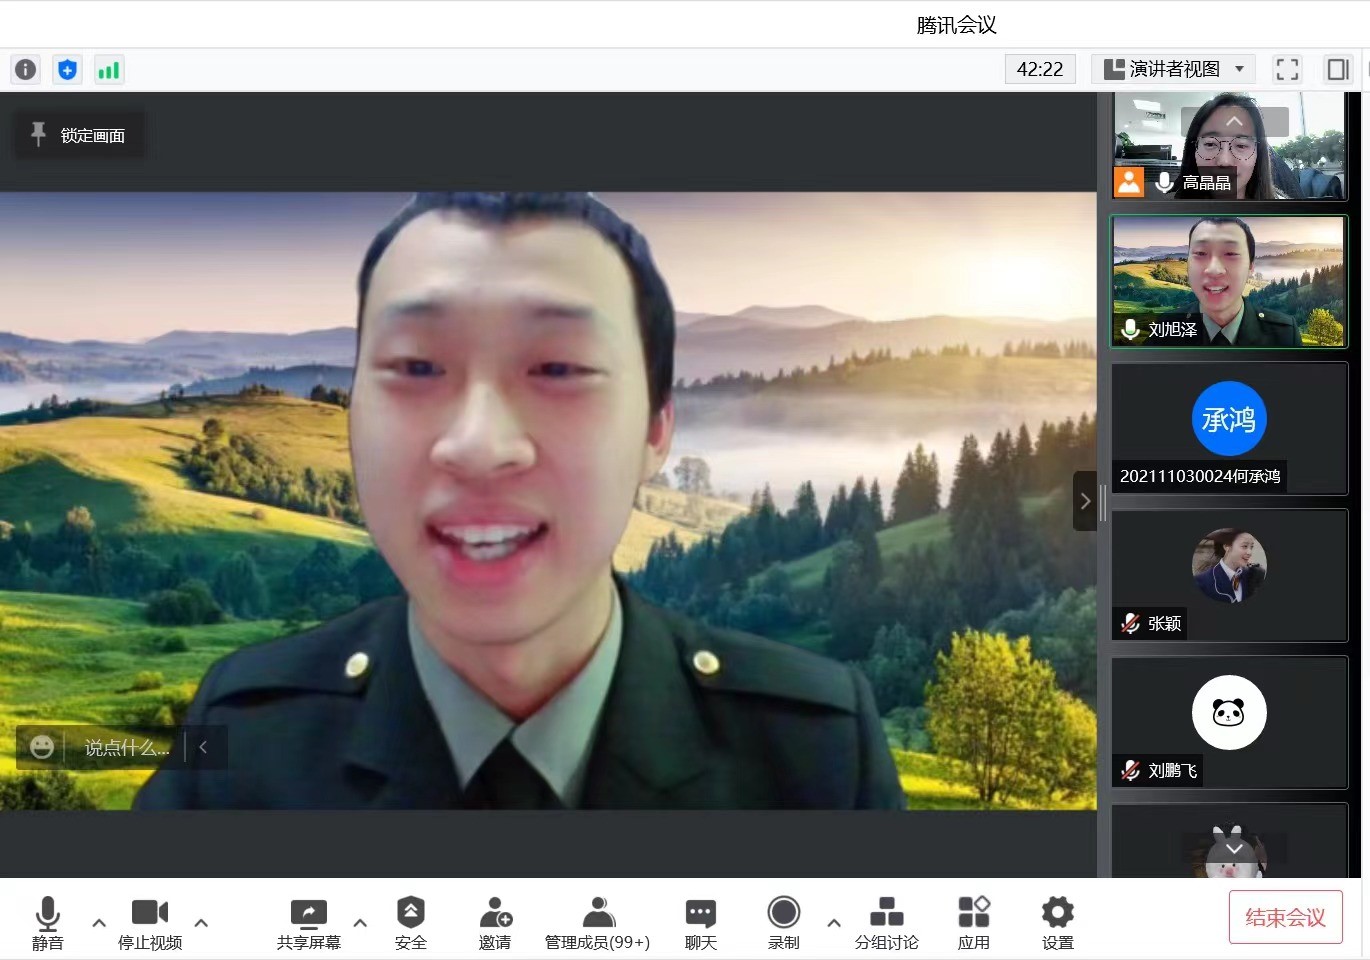Viewport: 1370px width, 960px height.
Task: Select 张颖's participant thumbnail
Action: tap(1229, 575)
